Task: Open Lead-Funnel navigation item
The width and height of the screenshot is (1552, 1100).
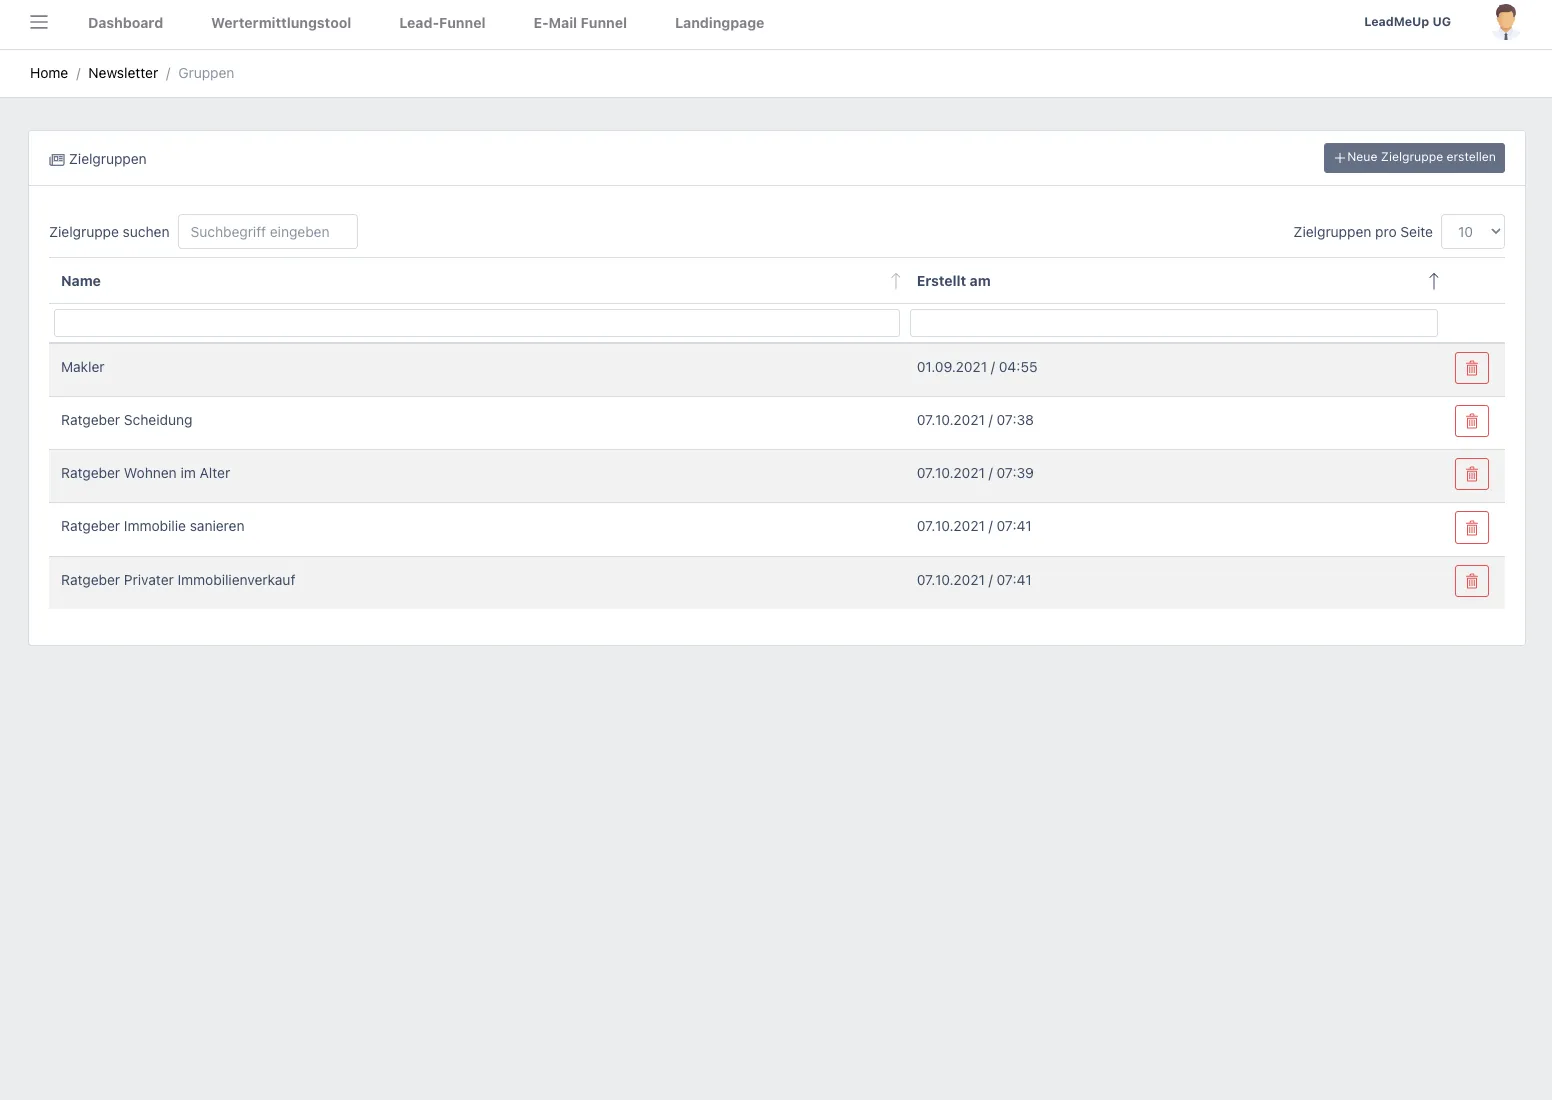Action: [x=442, y=23]
